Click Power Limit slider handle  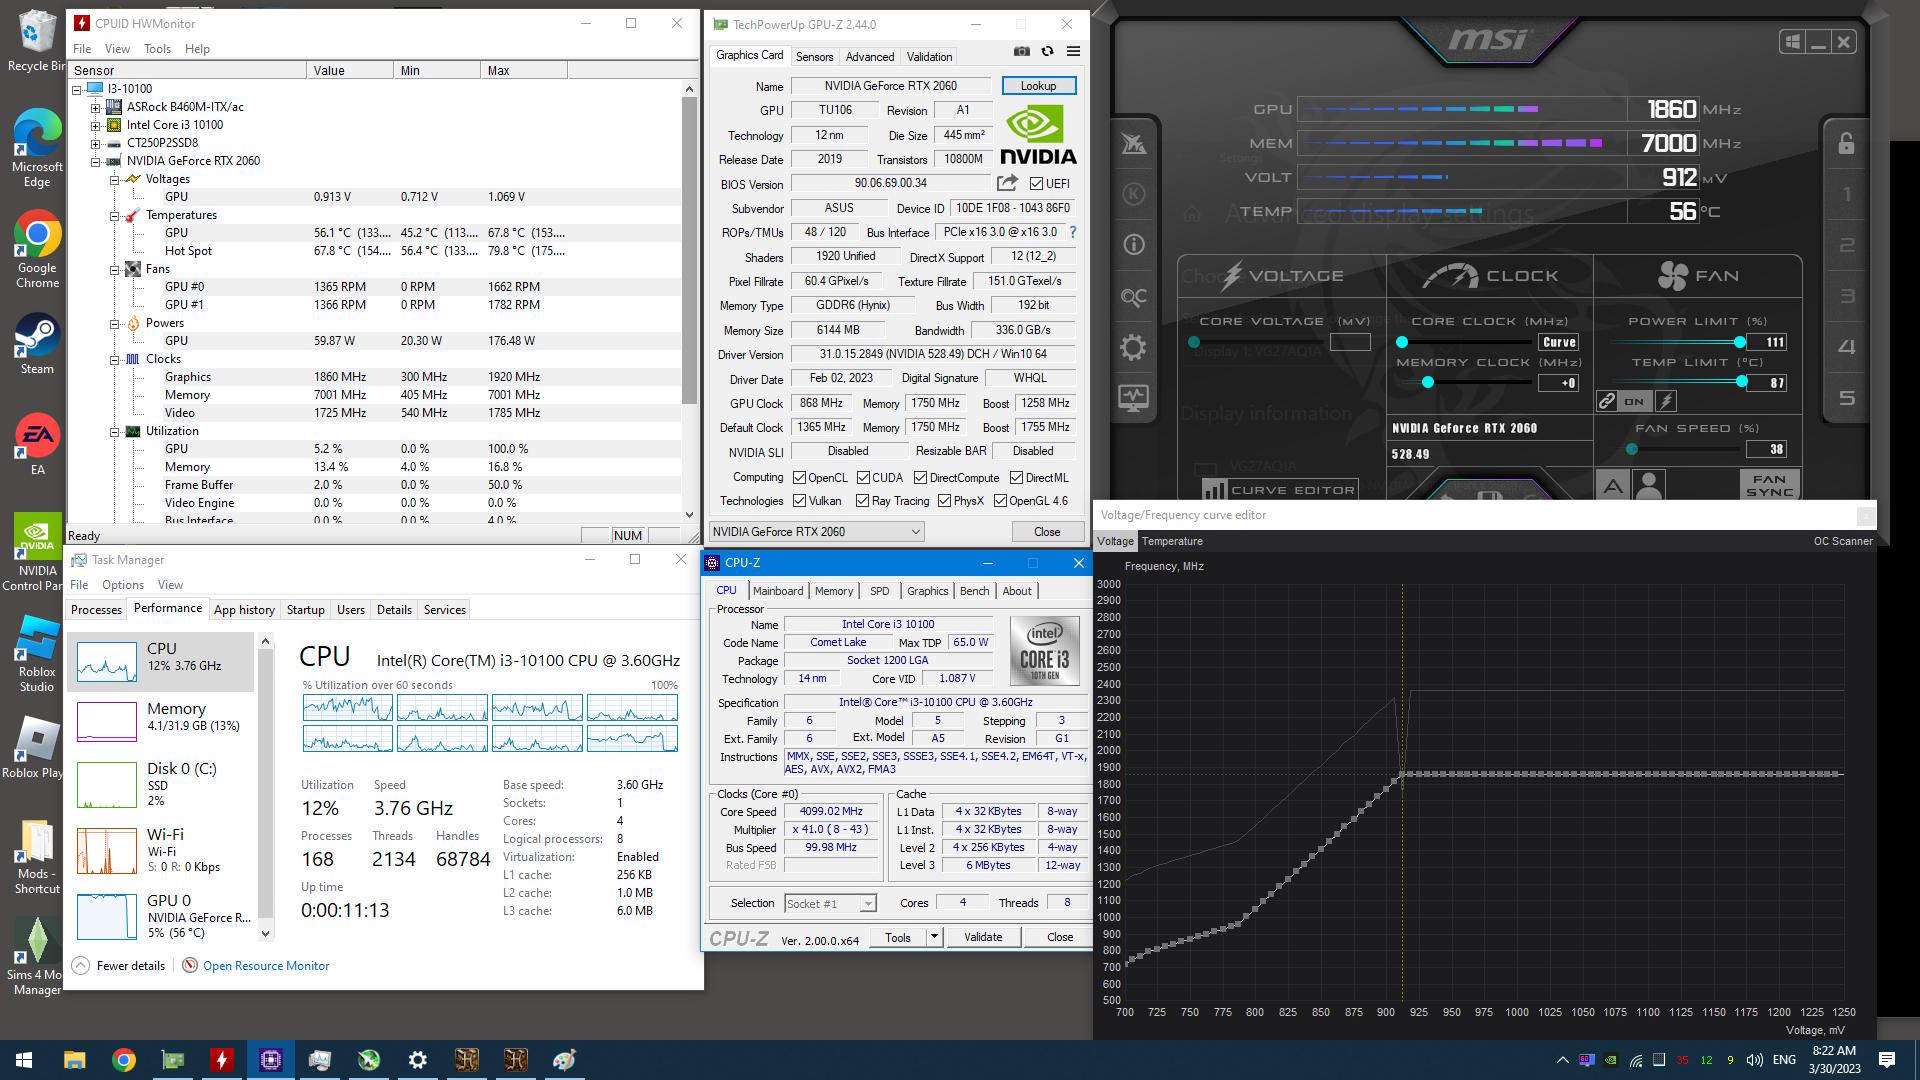(1740, 342)
